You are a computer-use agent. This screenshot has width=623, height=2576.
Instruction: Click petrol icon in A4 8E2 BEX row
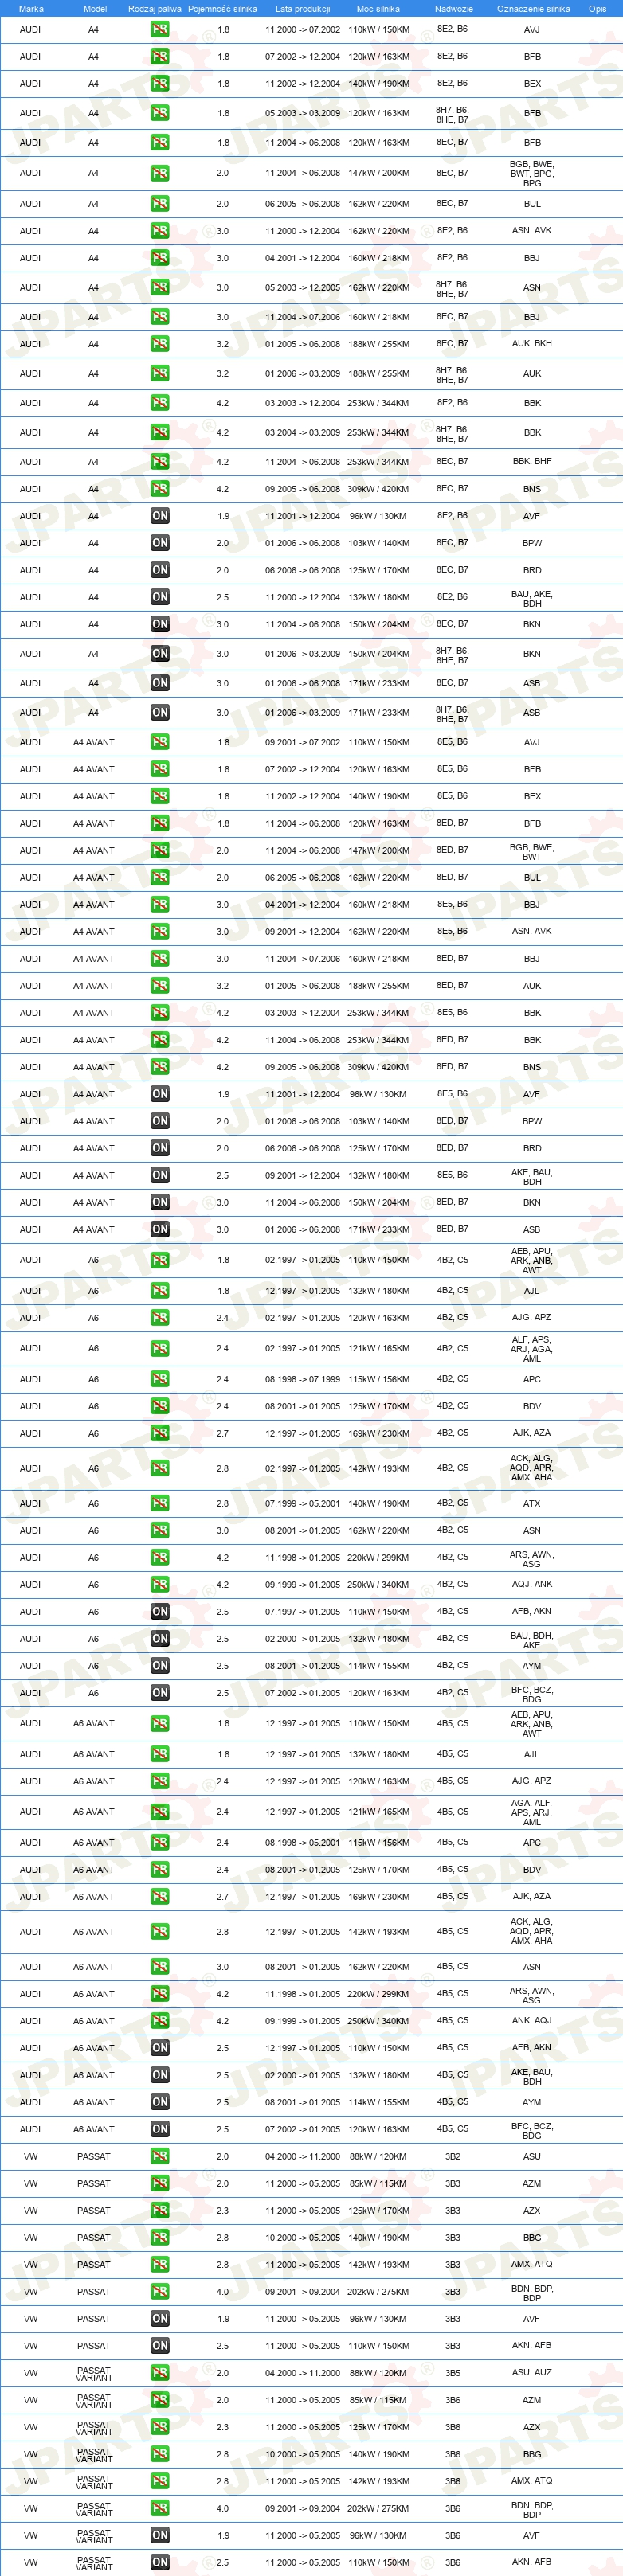(x=160, y=84)
